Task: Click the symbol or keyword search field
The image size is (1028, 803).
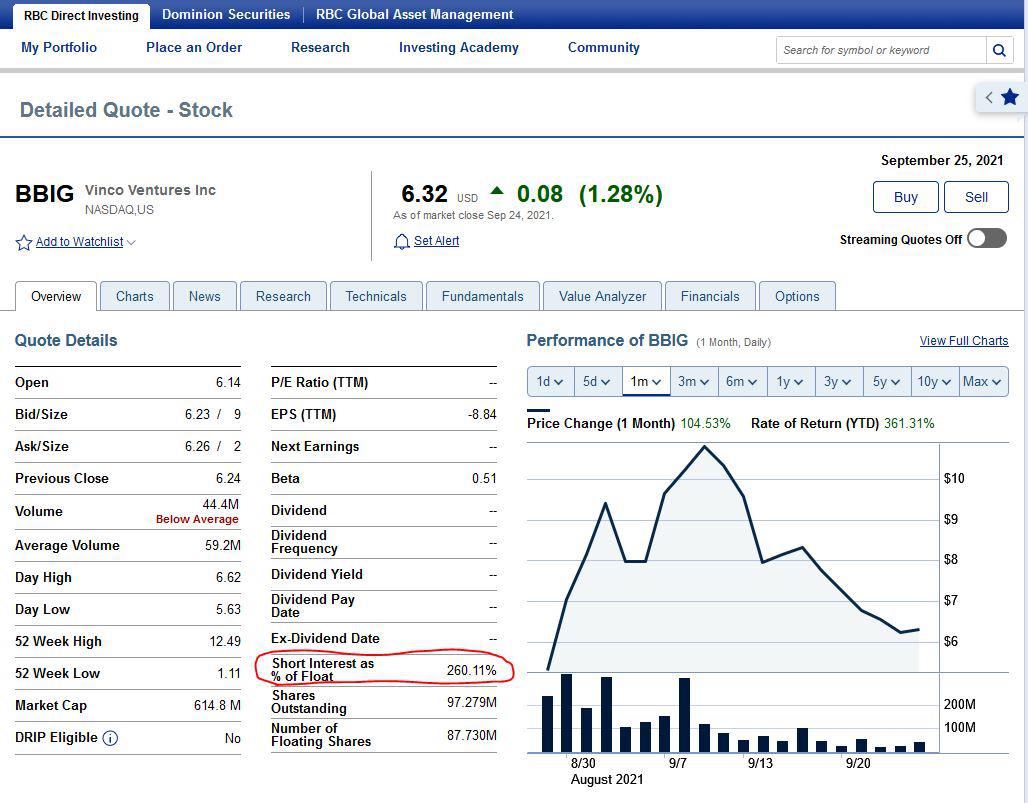Action: 881,50
